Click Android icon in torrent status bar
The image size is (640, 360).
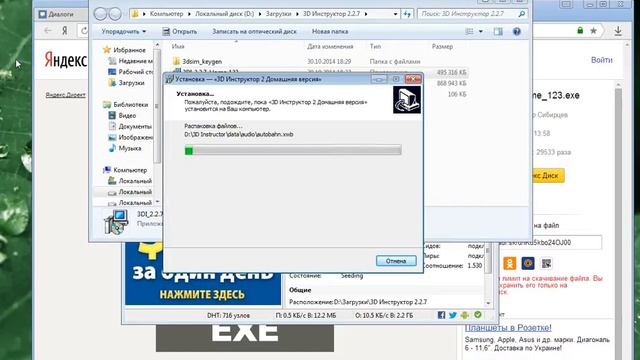(x=464, y=315)
